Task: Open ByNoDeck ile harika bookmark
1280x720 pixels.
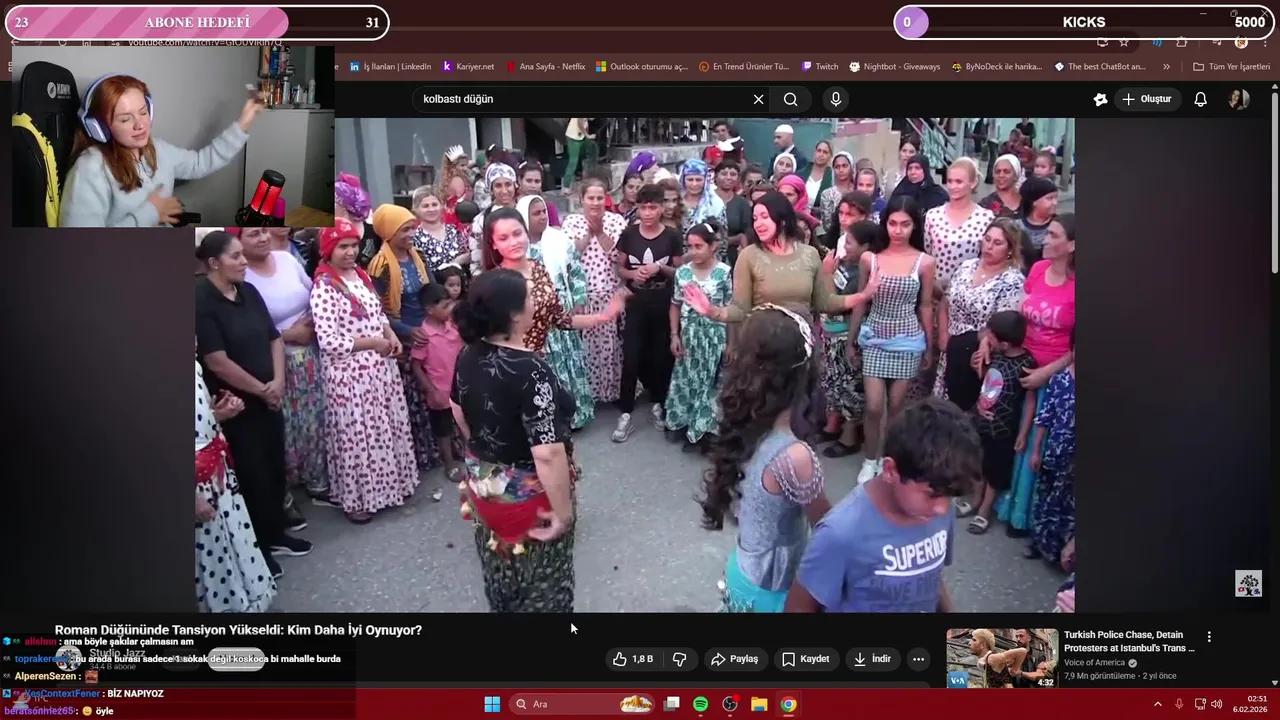Action: [996, 67]
